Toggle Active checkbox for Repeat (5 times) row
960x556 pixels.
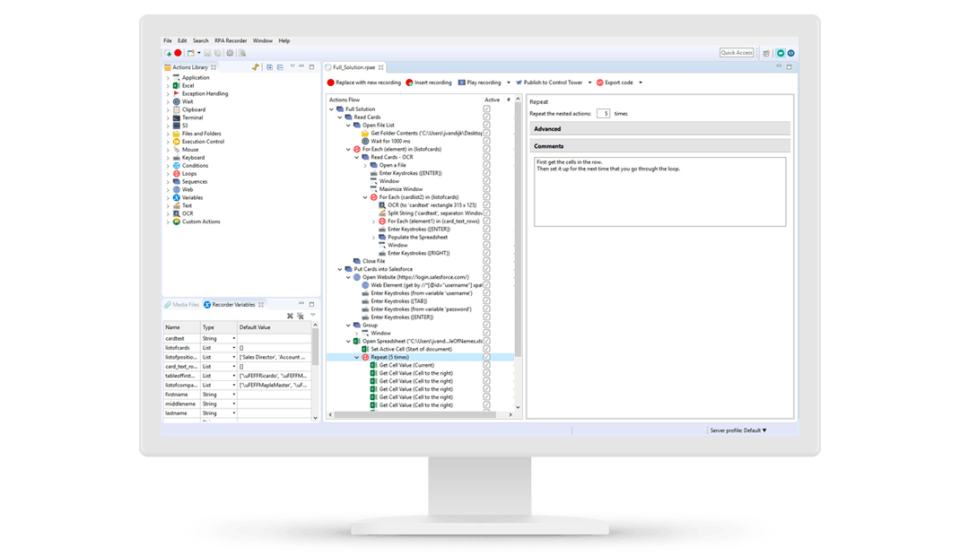tap(487, 357)
